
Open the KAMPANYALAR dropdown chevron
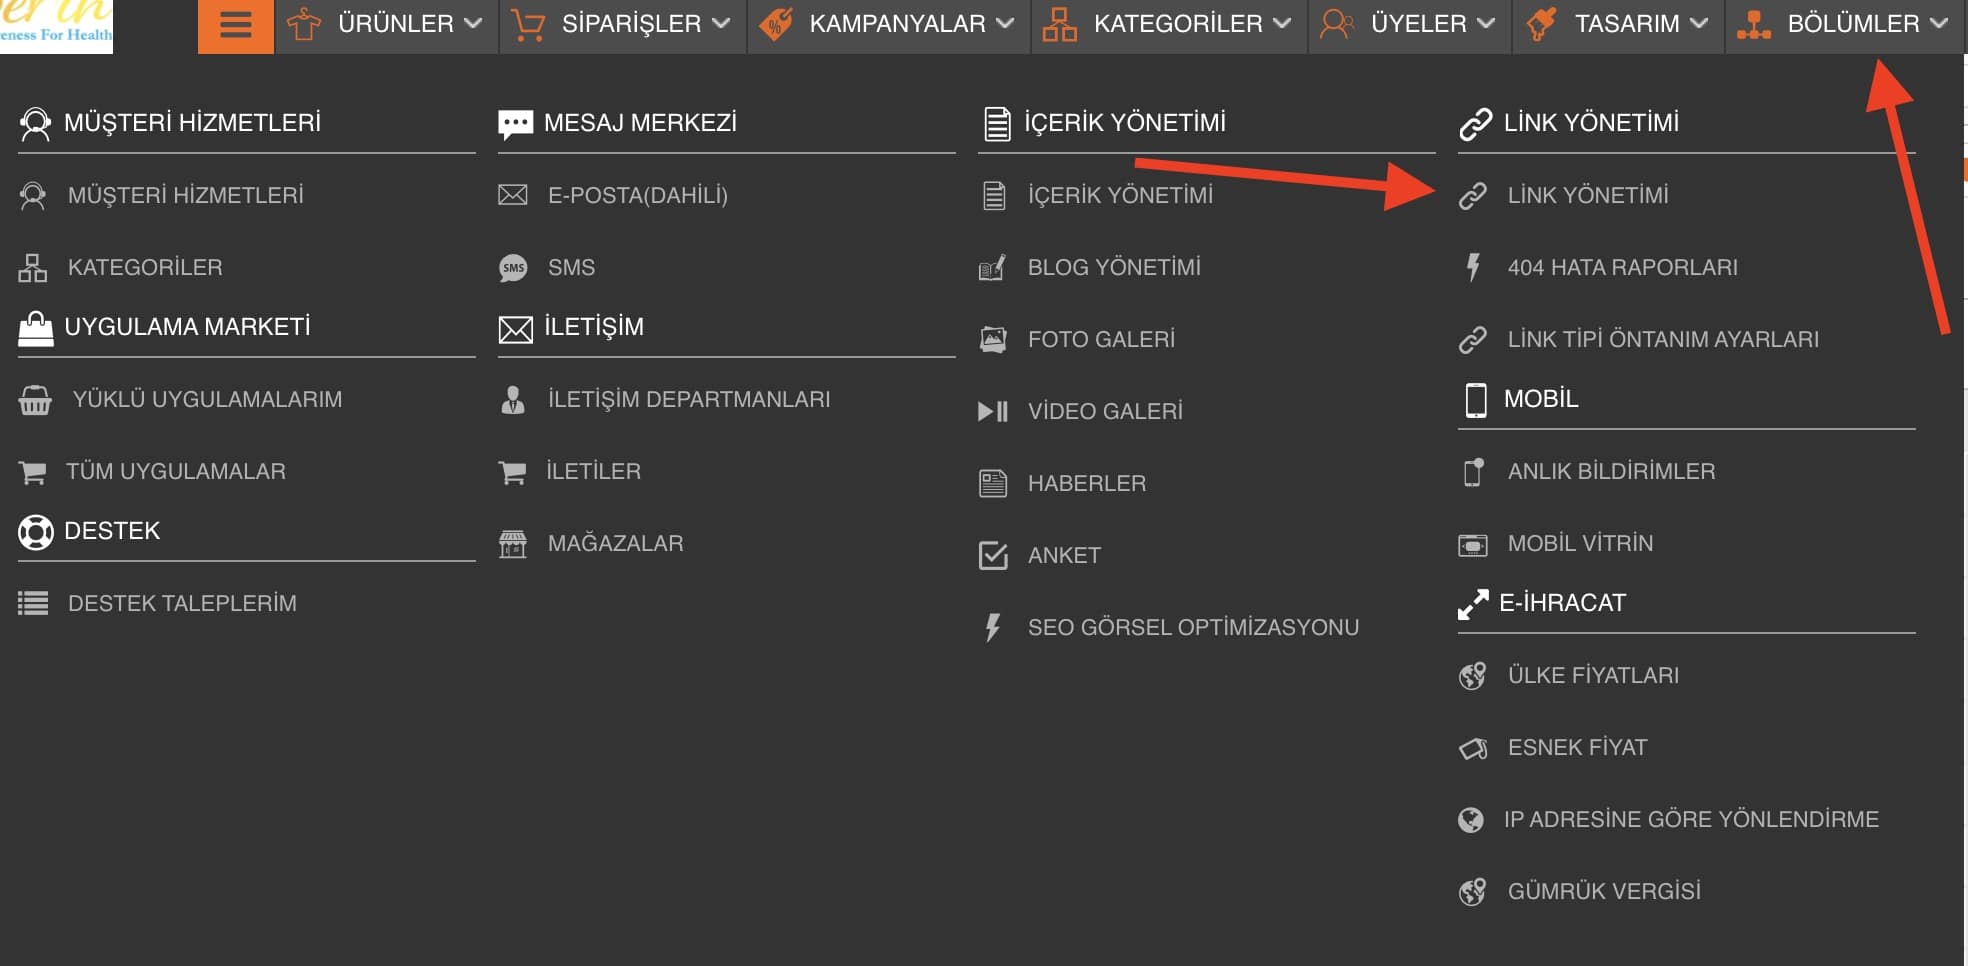(x=1005, y=22)
